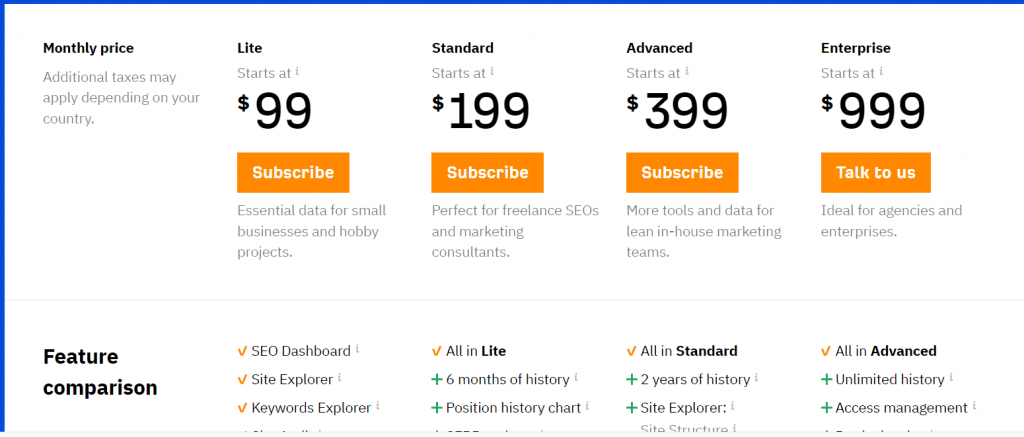Open the Lite Site Explorer info icon
This screenshot has width=1024, height=437.
340,378
